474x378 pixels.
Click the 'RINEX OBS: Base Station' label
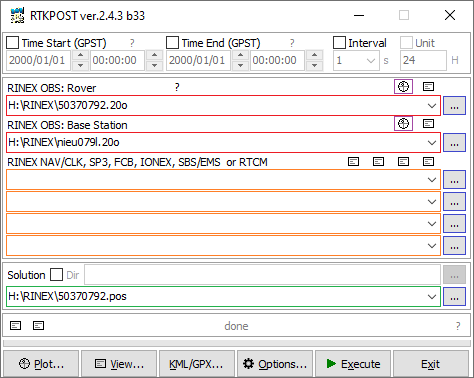pyautogui.click(x=67, y=125)
